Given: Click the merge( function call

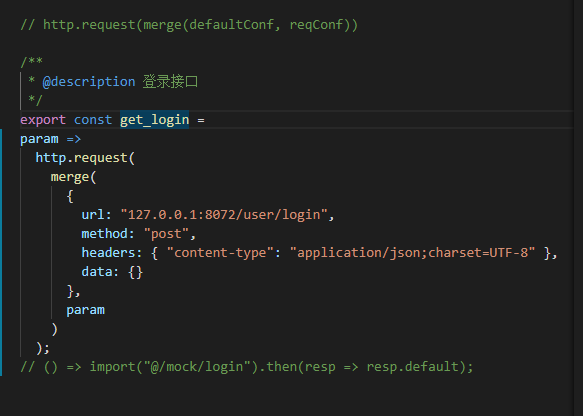Looking at the screenshot, I should [x=73, y=177].
